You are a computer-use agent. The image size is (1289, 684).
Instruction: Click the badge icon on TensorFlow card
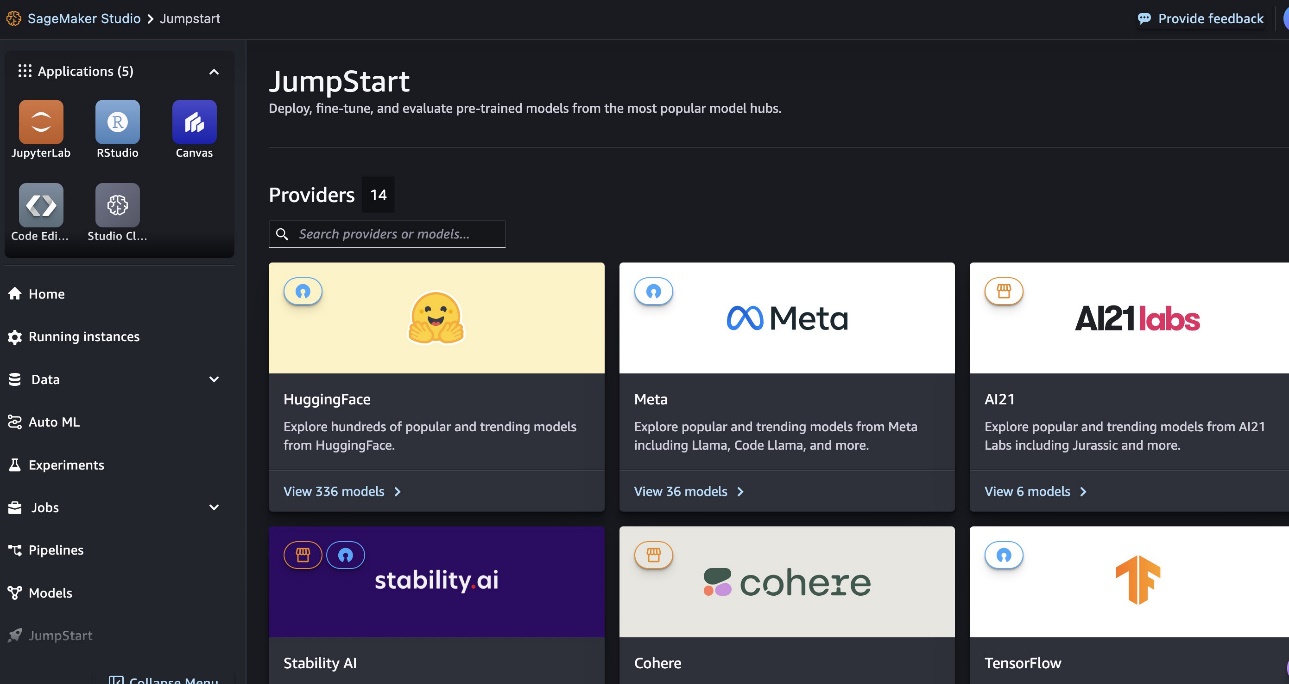[1004, 555]
